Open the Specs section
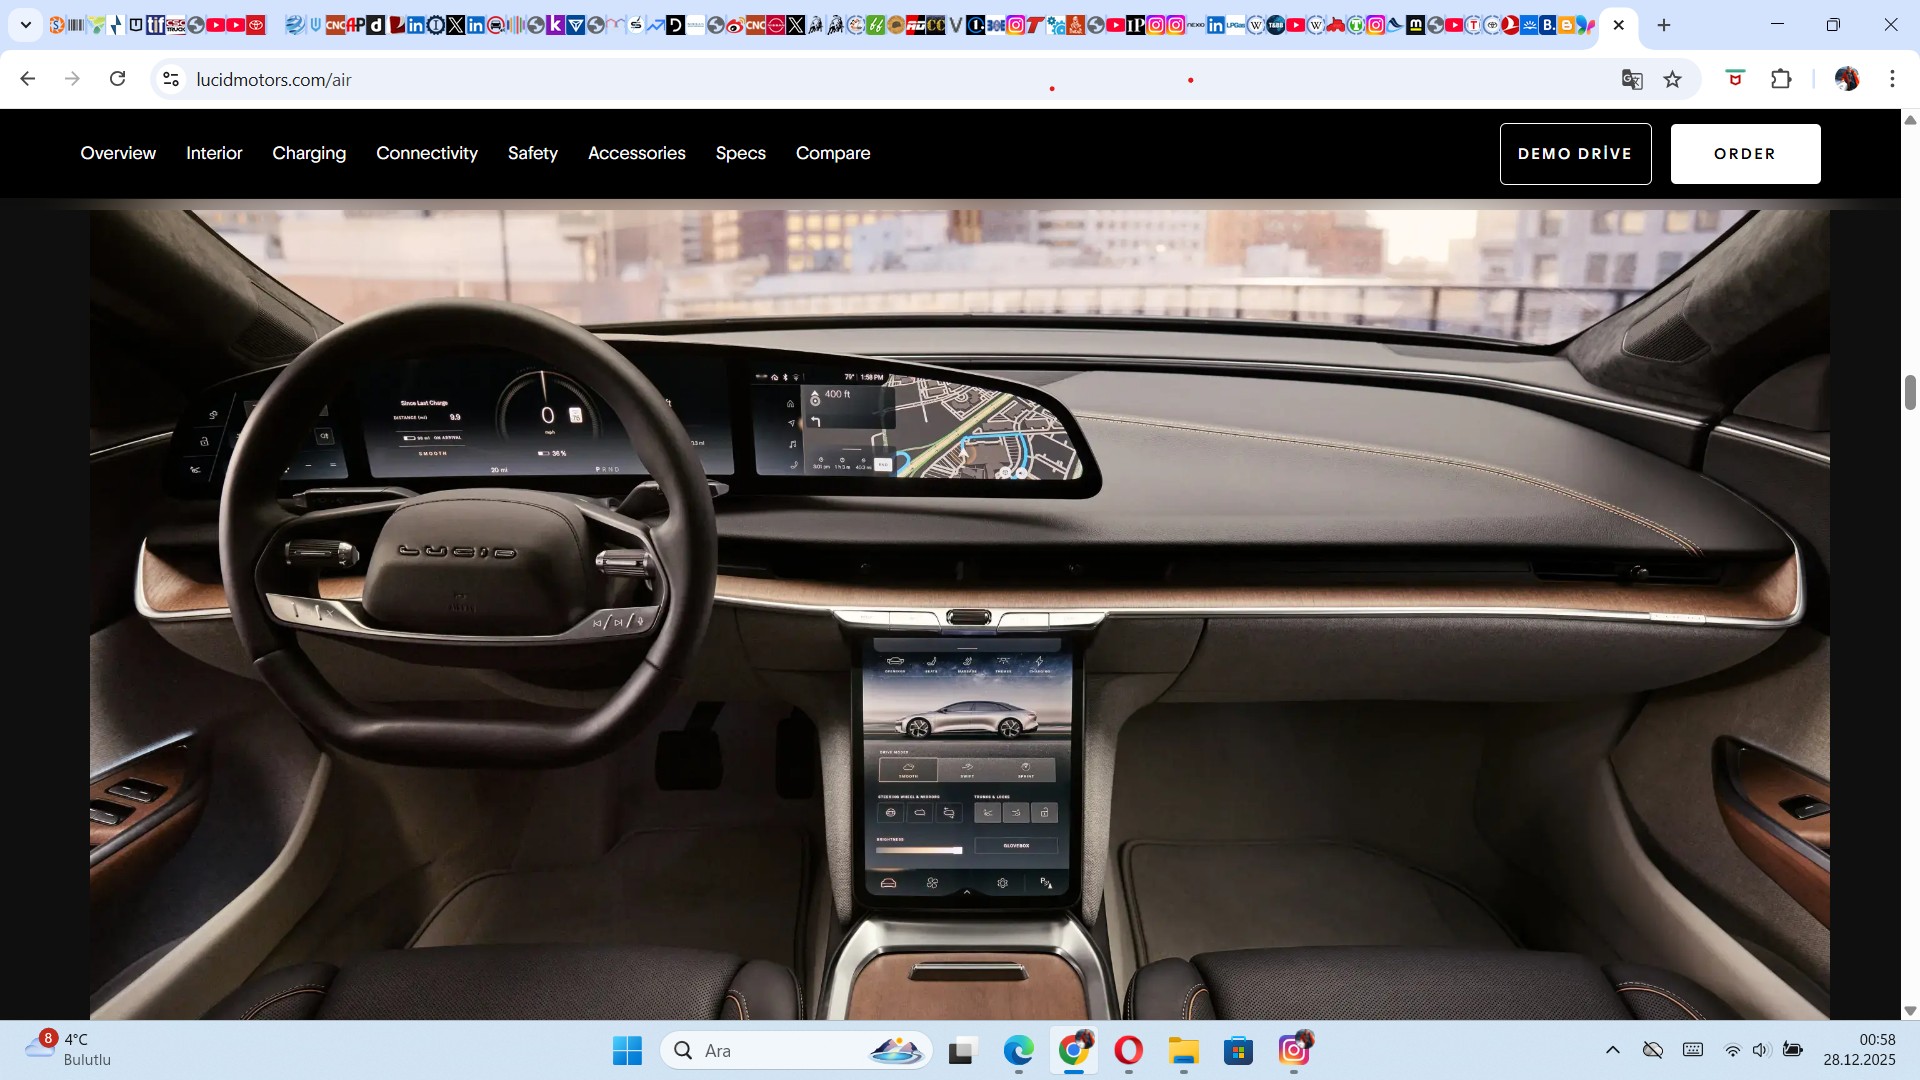 click(741, 153)
